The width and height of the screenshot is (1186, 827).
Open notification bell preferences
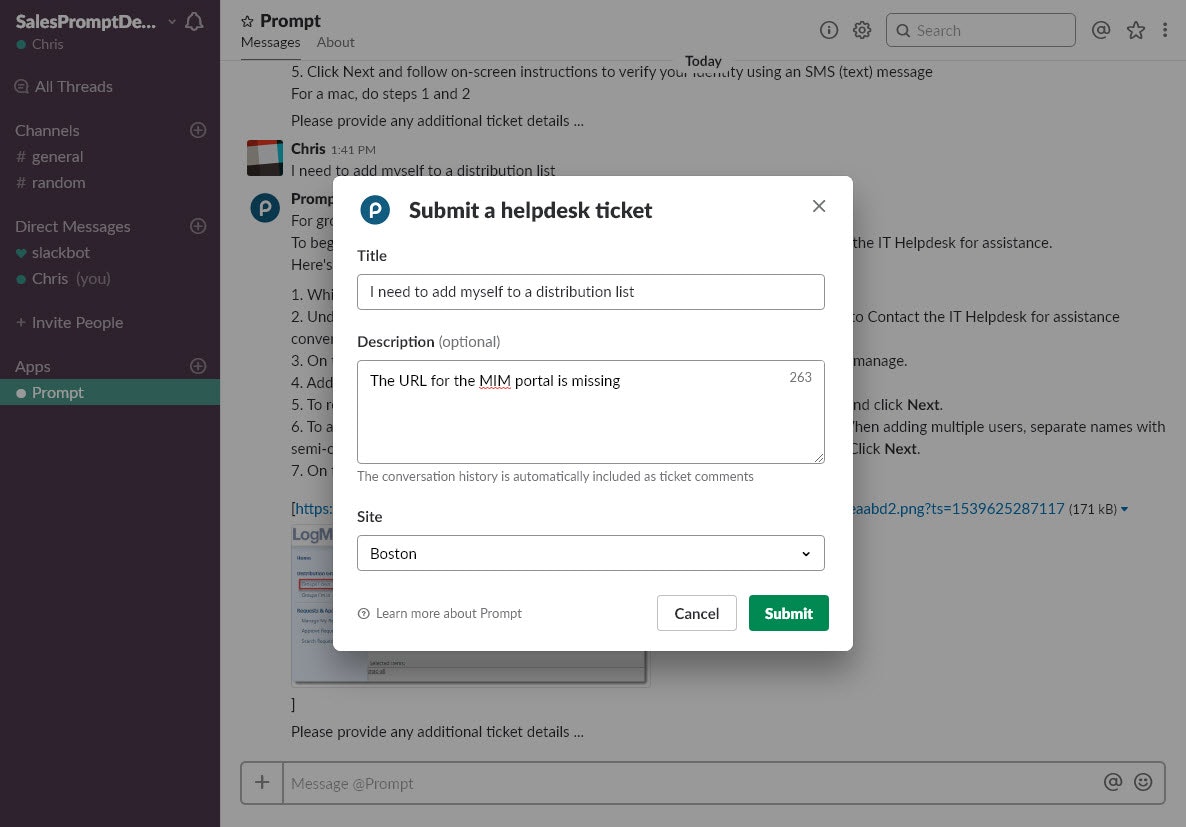[194, 22]
